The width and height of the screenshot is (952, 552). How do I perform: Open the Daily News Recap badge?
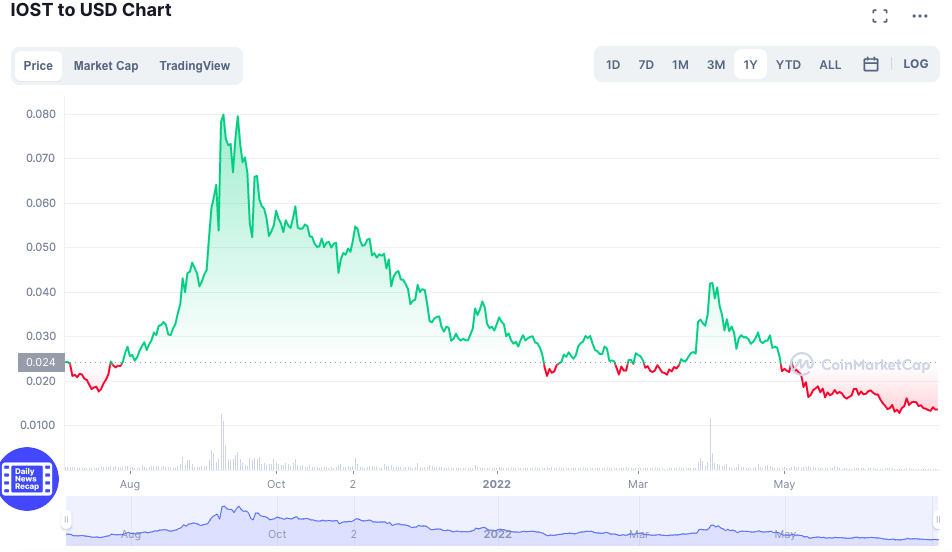tap(27, 479)
